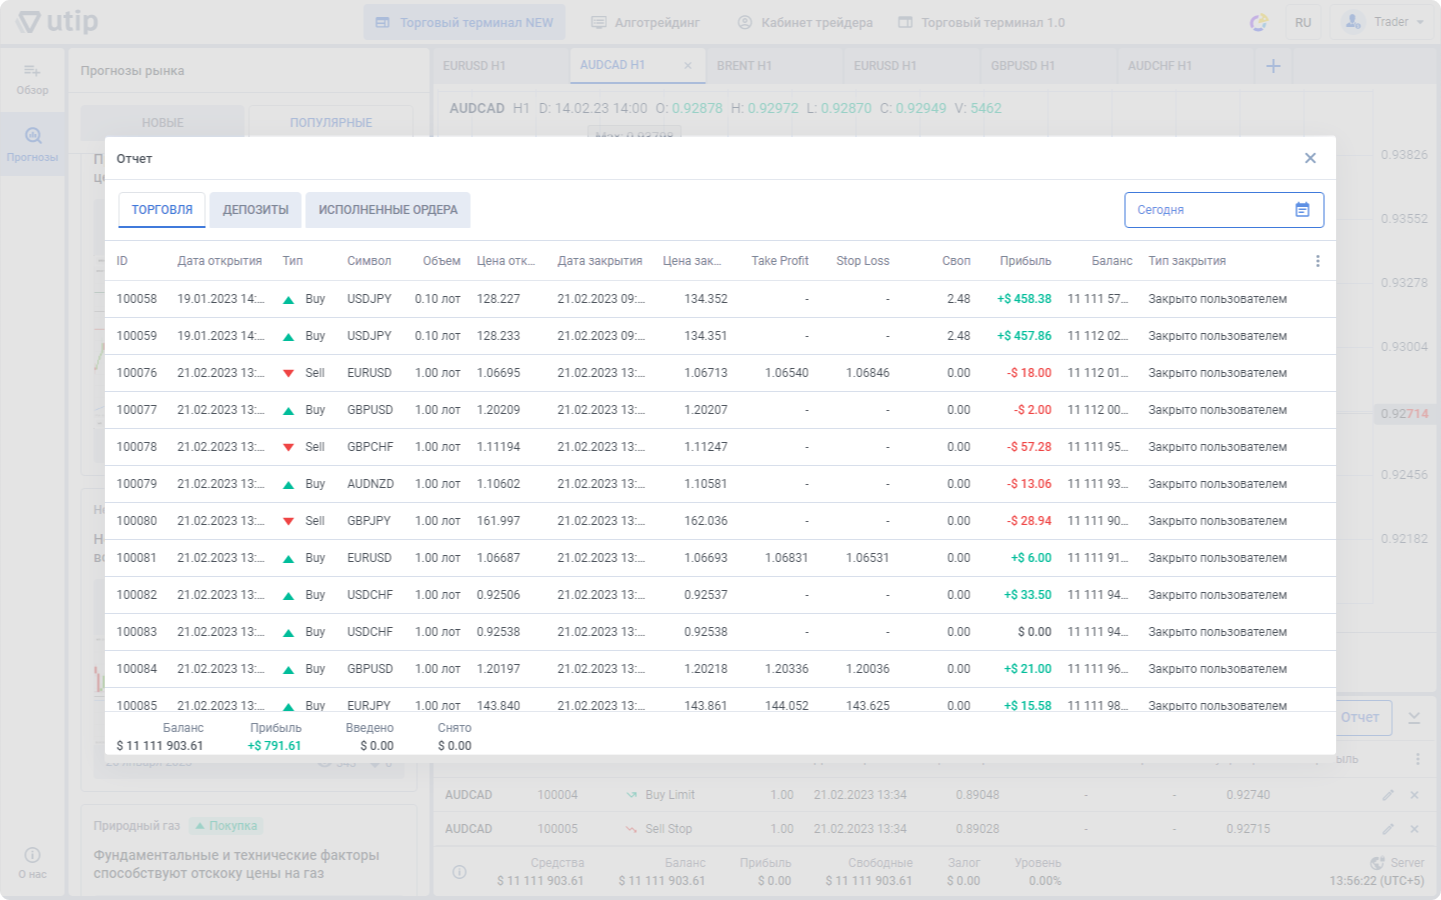Viewport: 1441px width, 900px height.
Task: Collapse the orders panel with chevron icon
Action: (1414, 718)
